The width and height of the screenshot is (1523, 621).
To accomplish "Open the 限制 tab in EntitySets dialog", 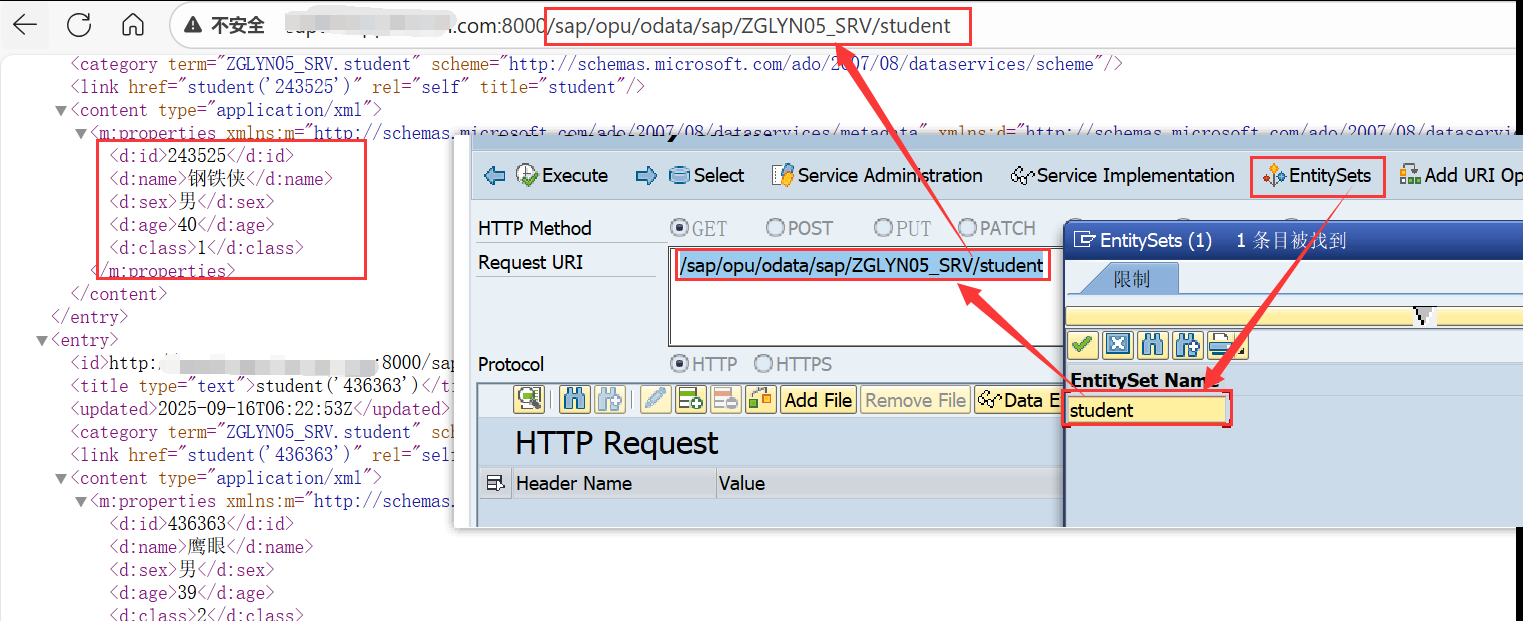I will tap(1131, 279).
